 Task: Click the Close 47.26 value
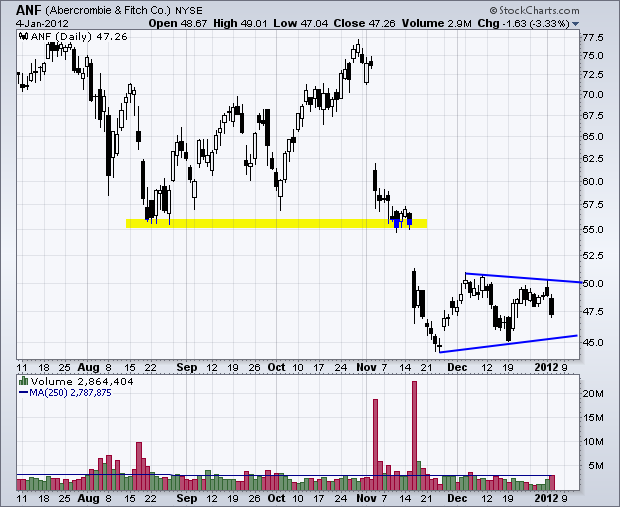tap(364, 23)
